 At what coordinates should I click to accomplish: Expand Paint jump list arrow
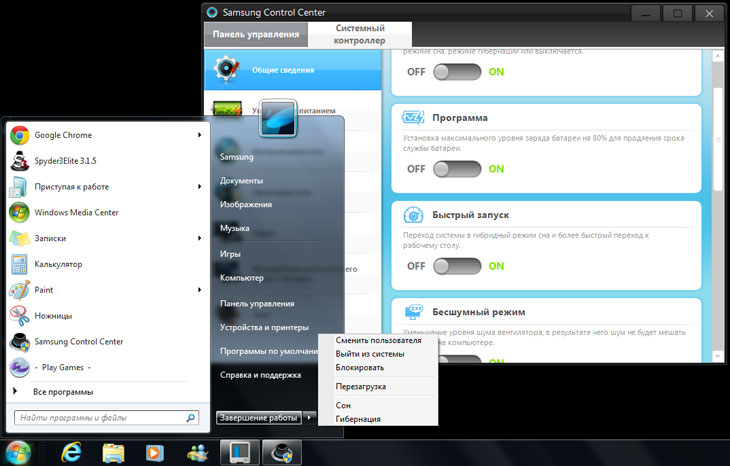click(x=199, y=290)
